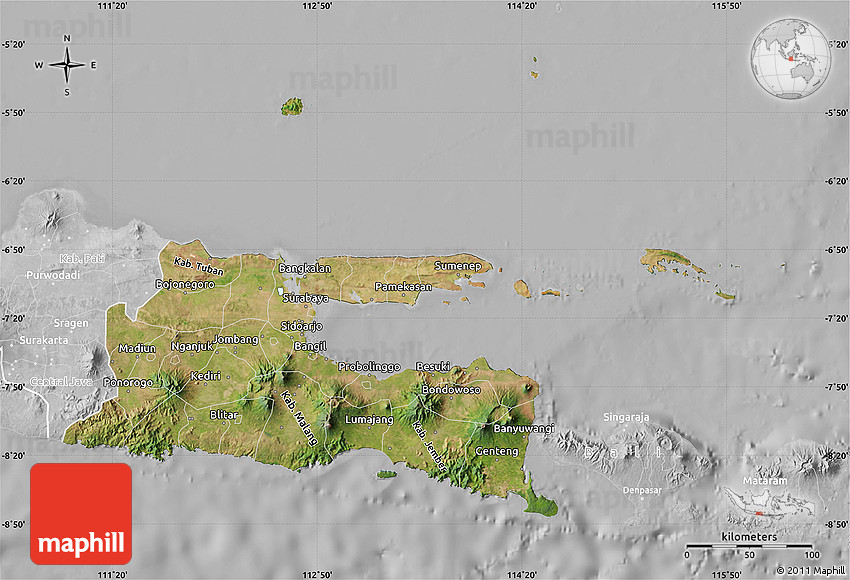Select the Surabaya city label
Image resolution: width=850 pixels, height=580 pixels.
point(306,298)
